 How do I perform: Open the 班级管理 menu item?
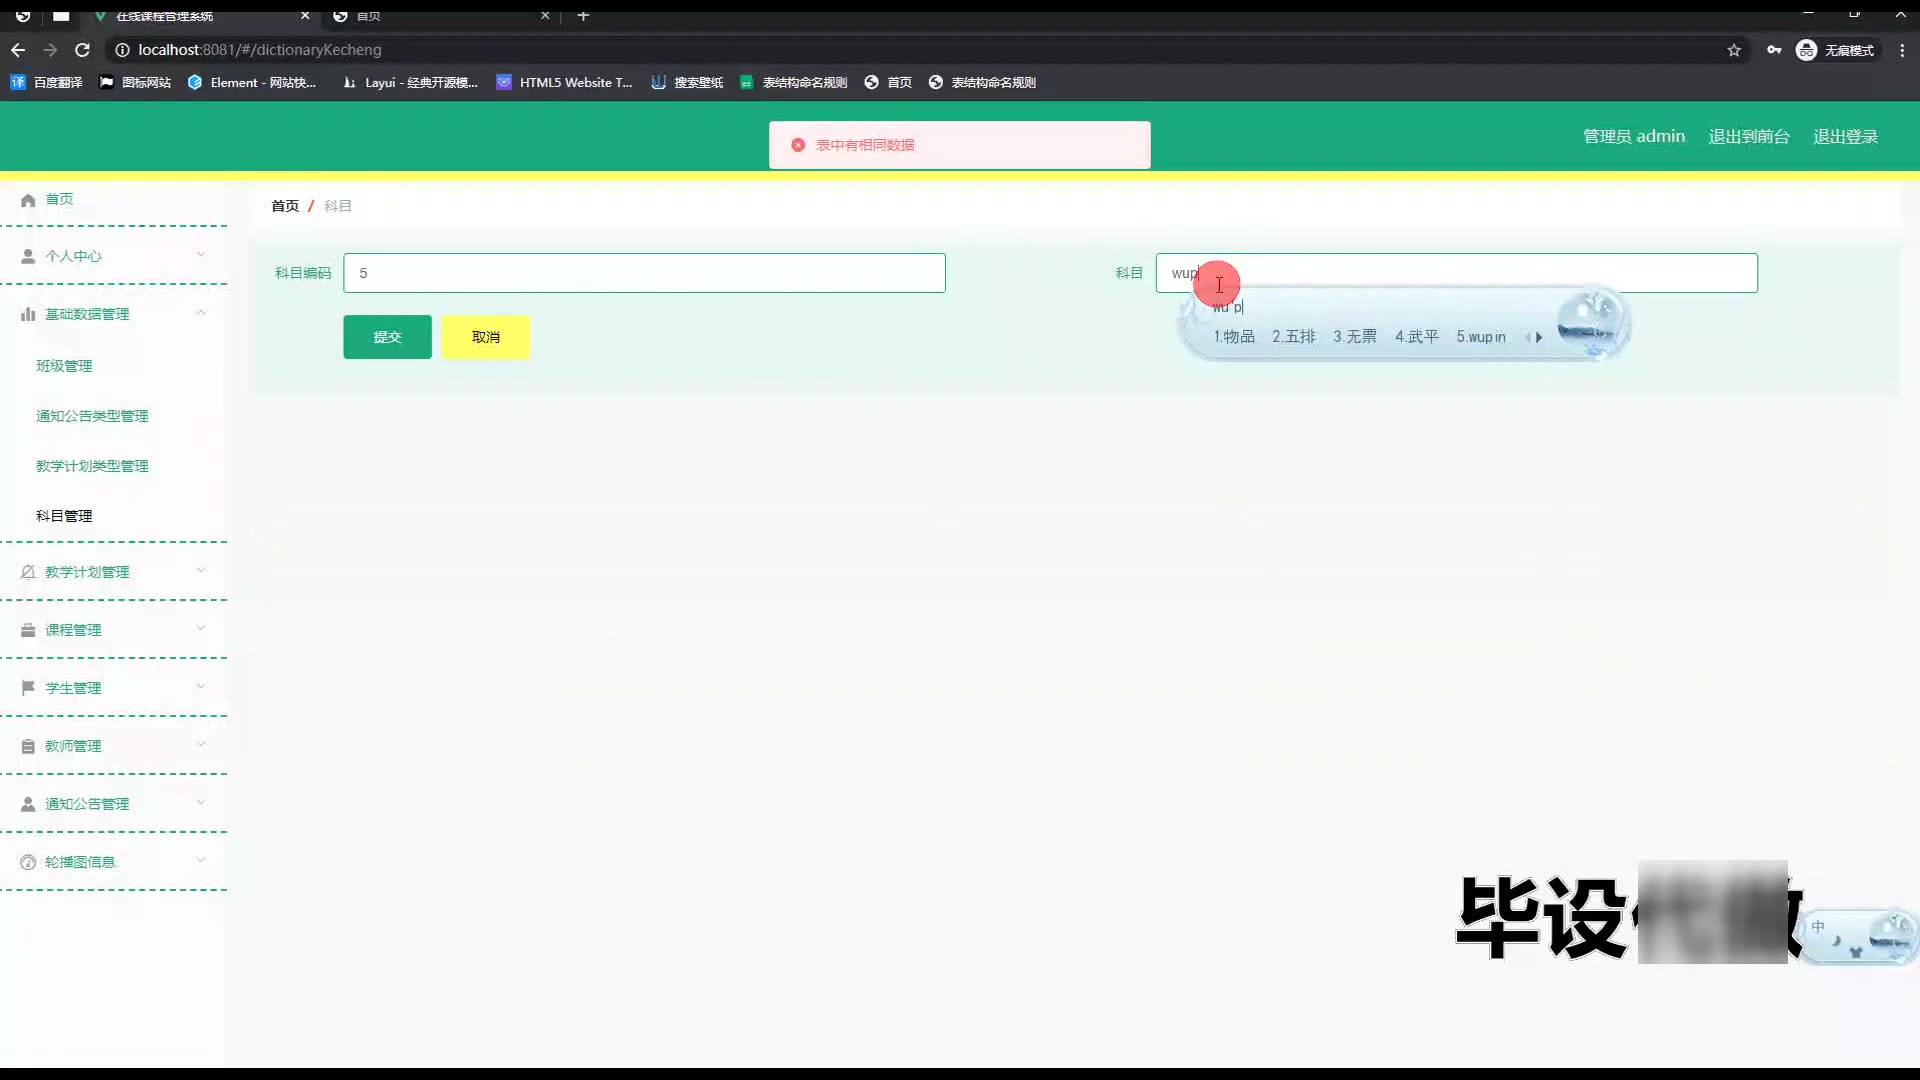pyautogui.click(x=64, y=366)
